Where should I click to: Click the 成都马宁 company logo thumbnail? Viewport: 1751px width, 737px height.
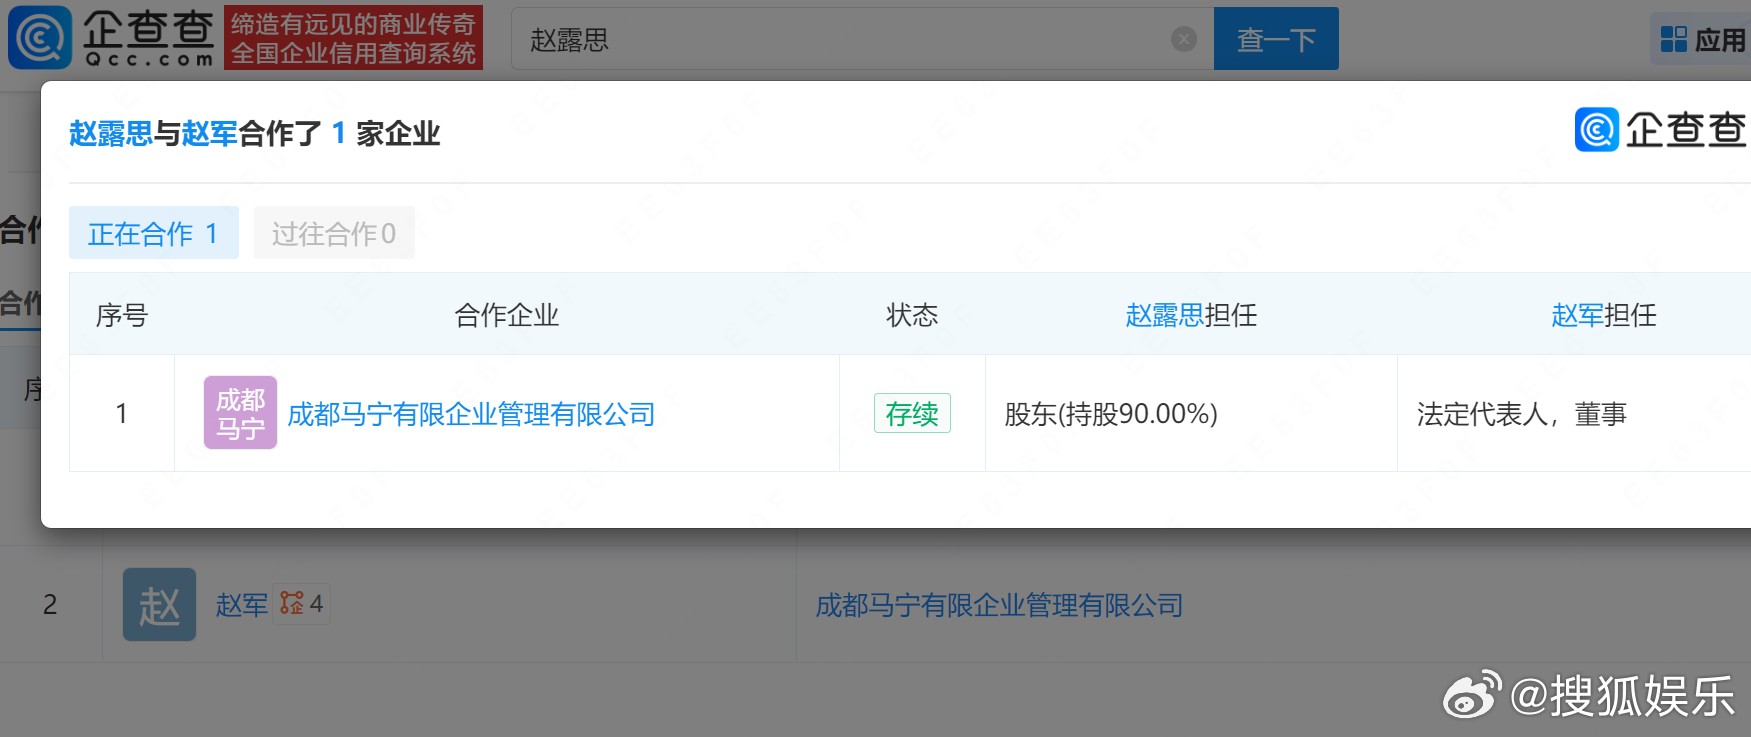click(240, 413)
